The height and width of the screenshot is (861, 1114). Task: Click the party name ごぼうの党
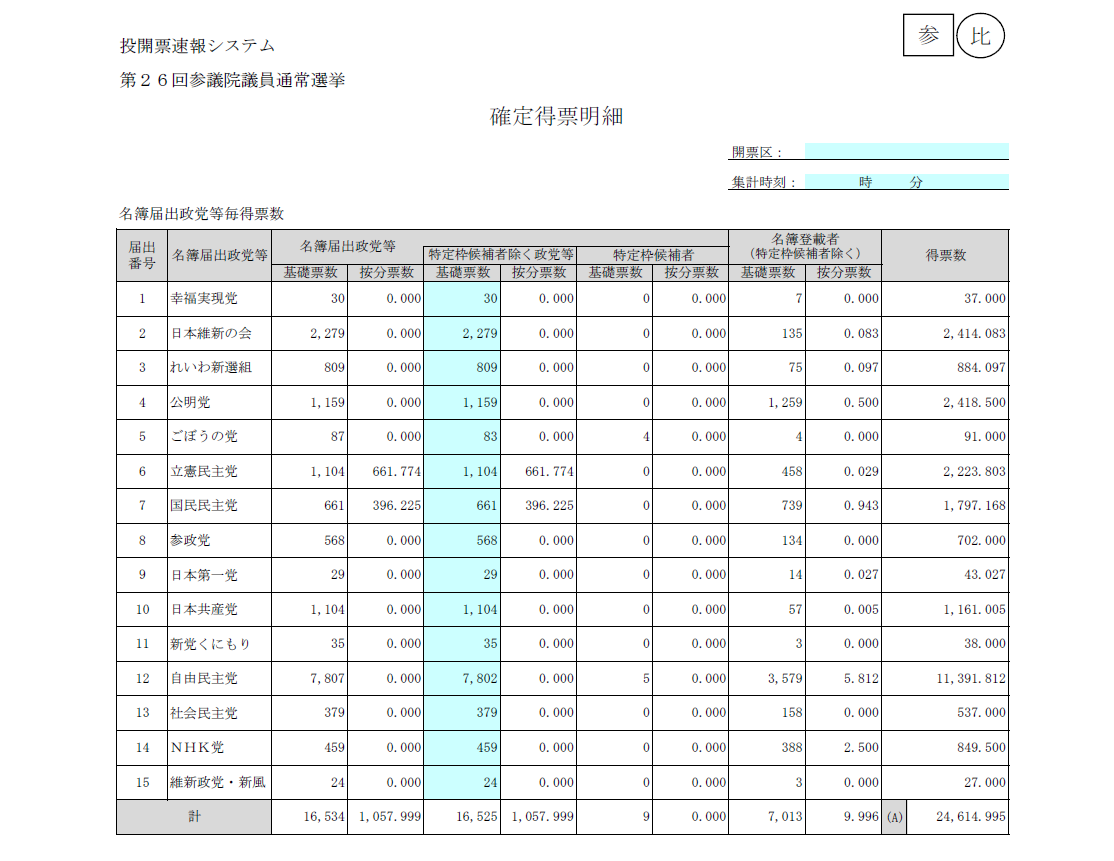click(204, 436)
